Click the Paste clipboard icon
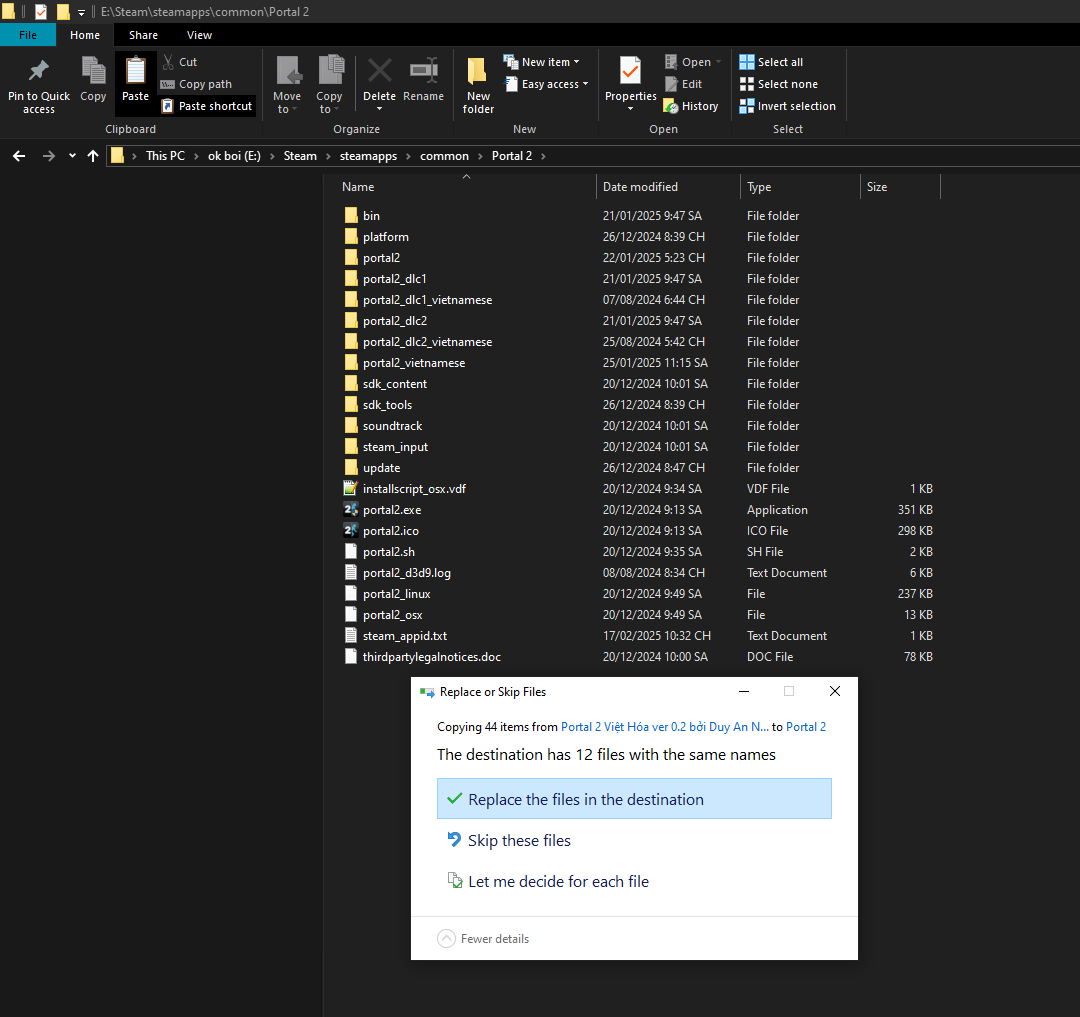This screenshot has height=1017, width=1080. pos(135,70)
